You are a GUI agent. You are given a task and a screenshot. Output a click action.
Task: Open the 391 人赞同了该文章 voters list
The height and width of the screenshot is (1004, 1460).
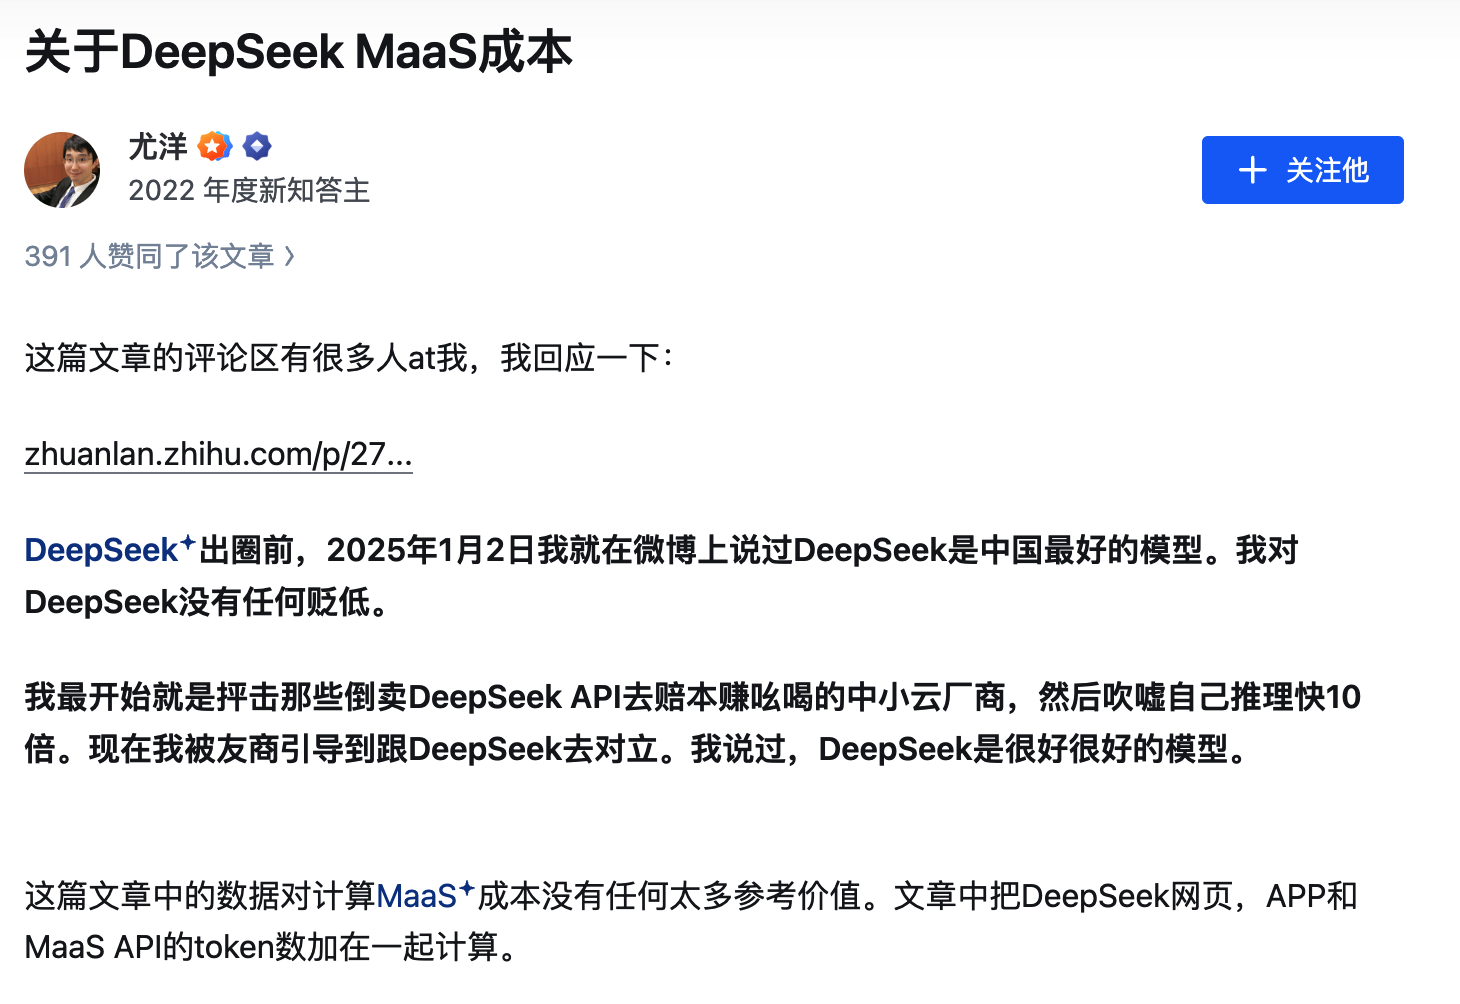coord(149,256)
